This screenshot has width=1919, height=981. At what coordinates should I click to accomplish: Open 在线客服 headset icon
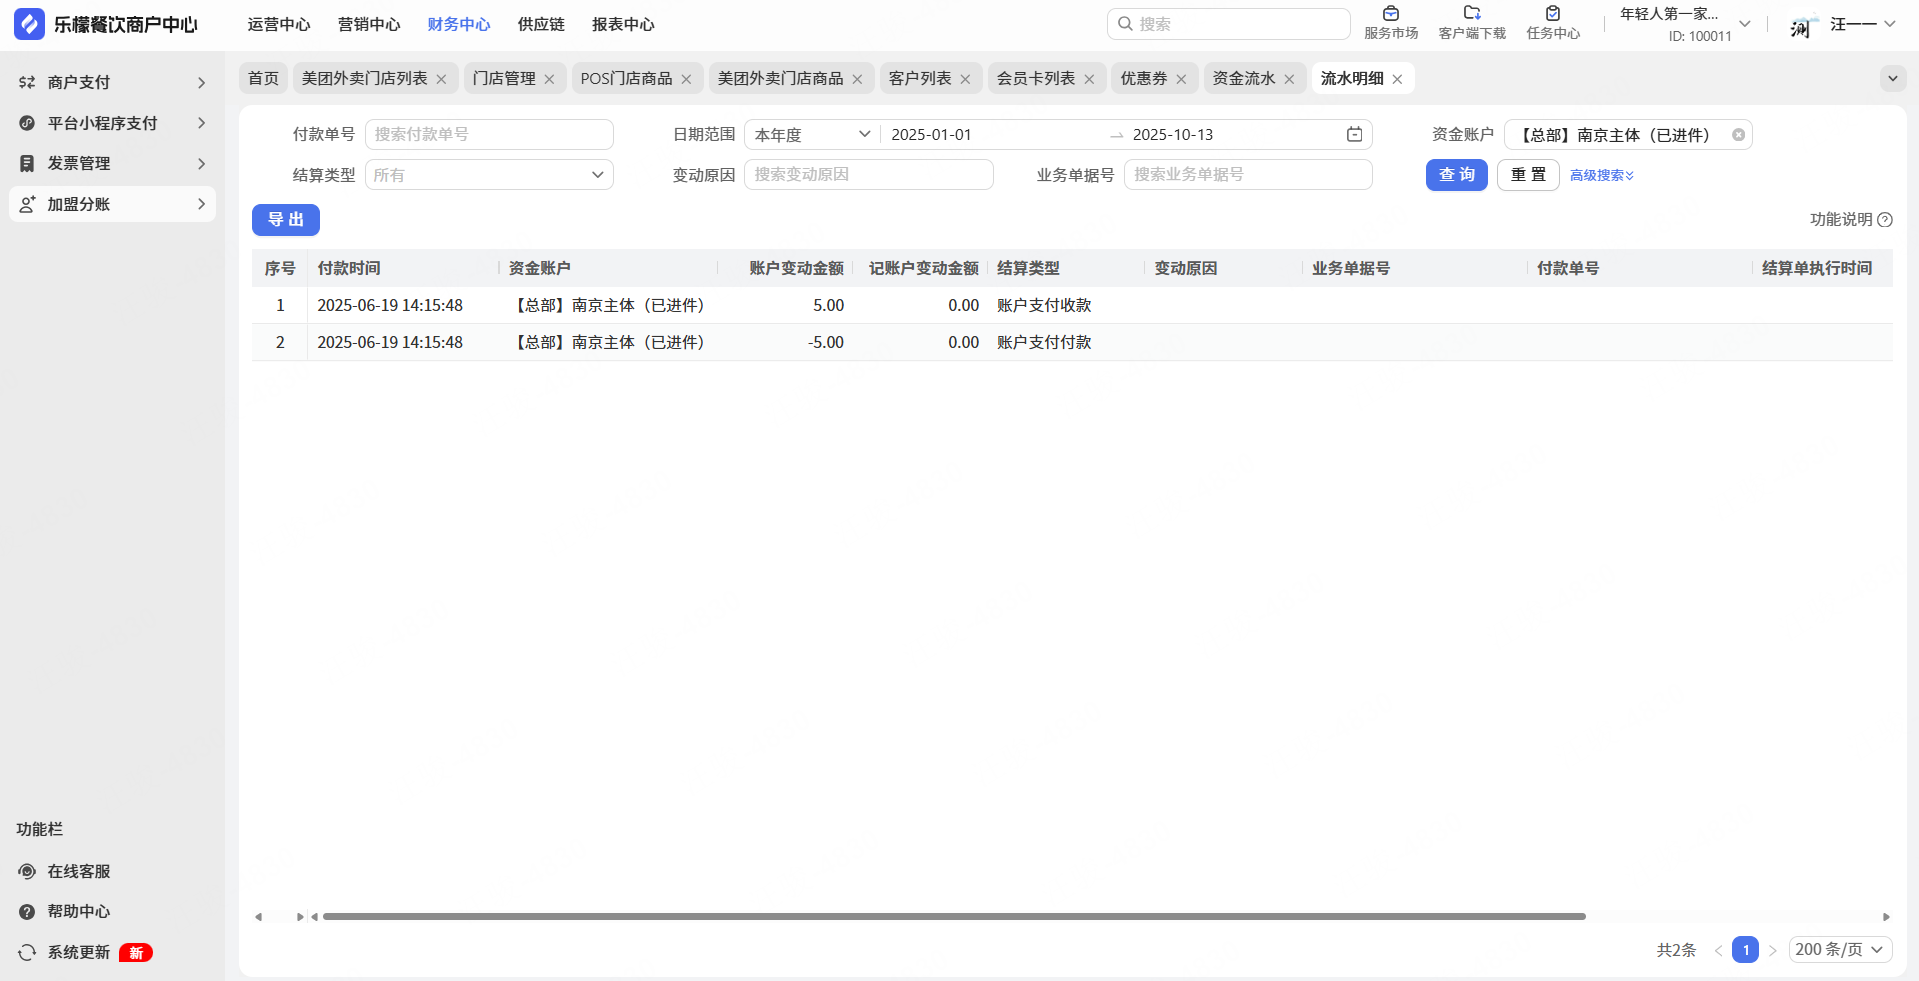tap(27, 871)
